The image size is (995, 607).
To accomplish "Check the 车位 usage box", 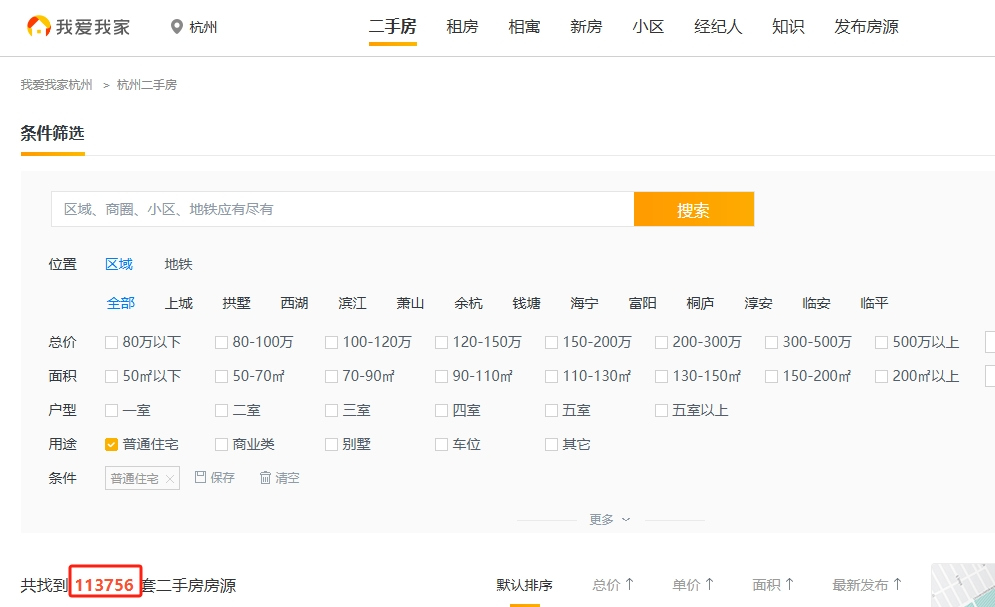I will pyautogui.click(x=441, y=445).
